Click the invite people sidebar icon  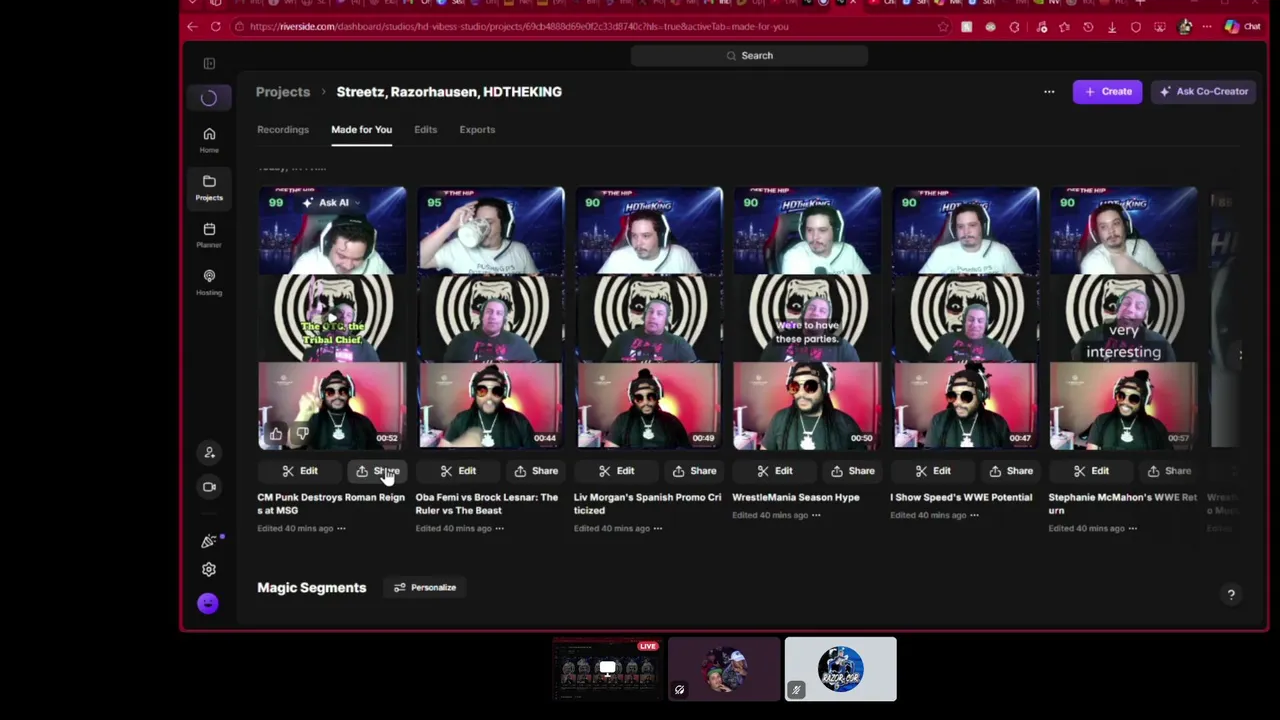[209, 452]
